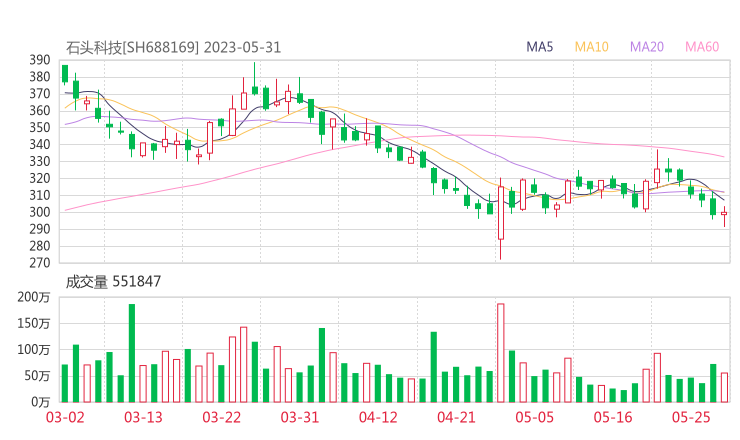Screen dimensions: 740x440
Task: Click the 03-31 date axis label
Action: coord(300,417)
